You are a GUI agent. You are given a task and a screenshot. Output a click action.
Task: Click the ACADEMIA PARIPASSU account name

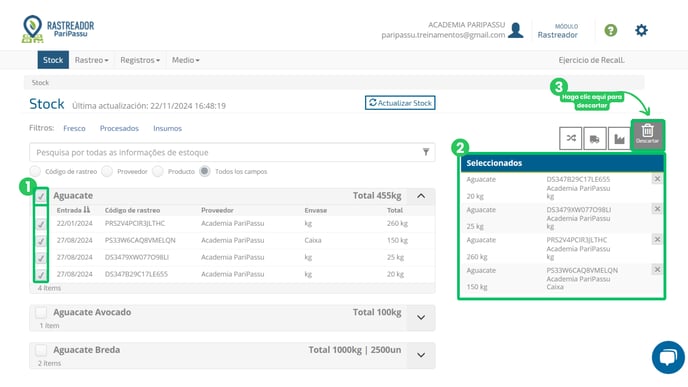pos(466,25)
